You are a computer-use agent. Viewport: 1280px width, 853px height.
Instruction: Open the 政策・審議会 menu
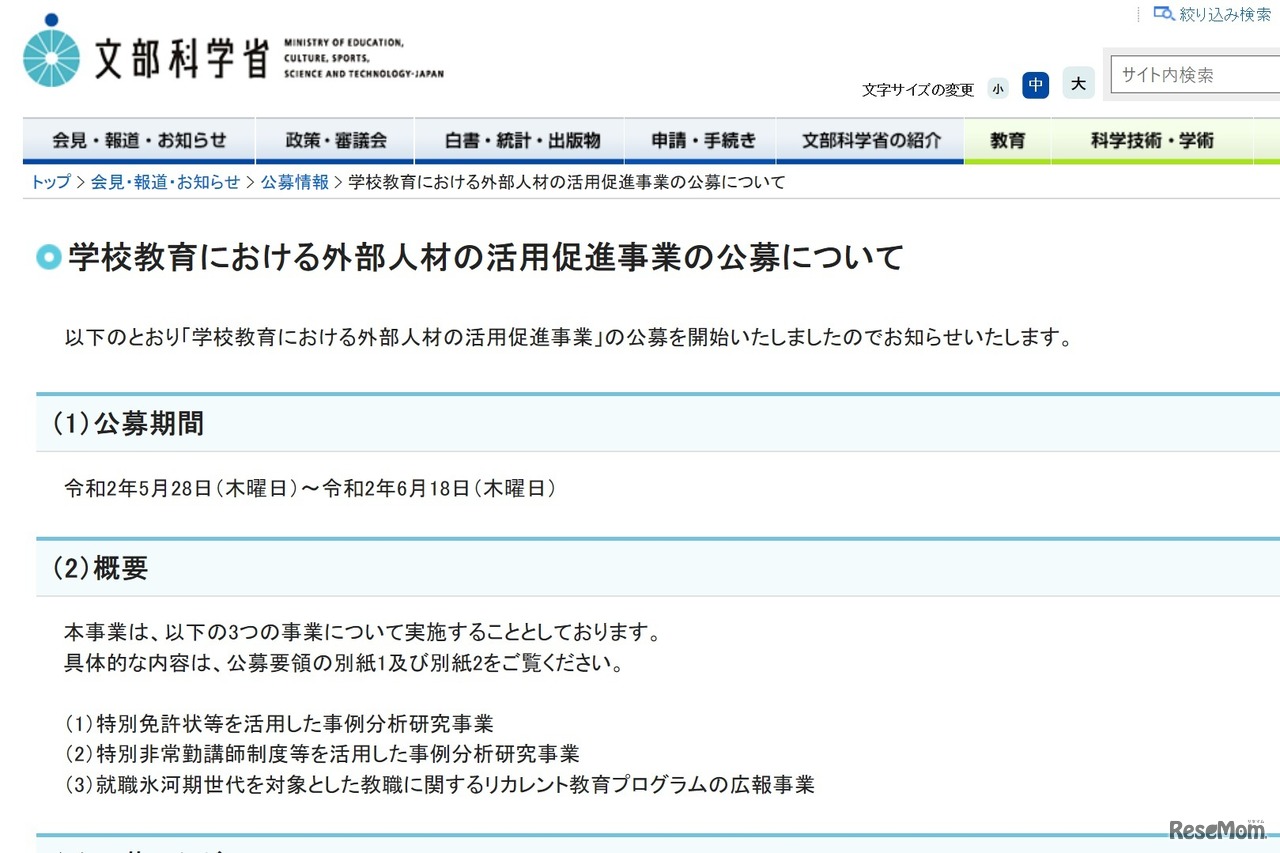[335, 140]
